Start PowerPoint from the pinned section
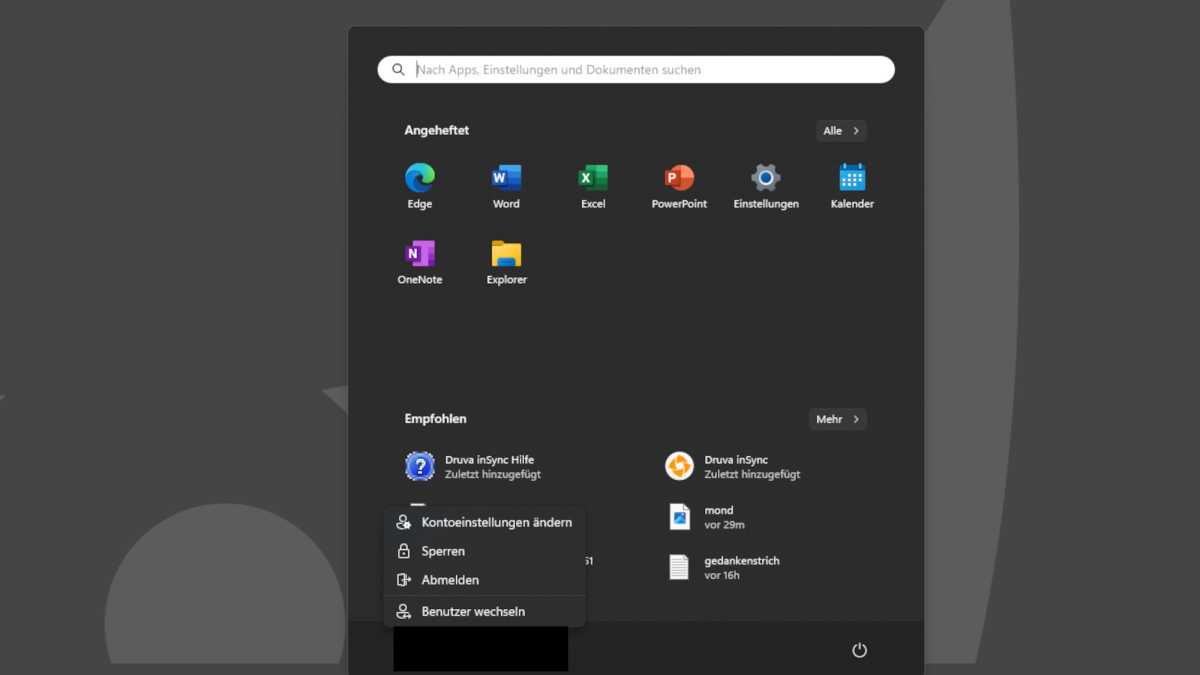The image size is (1200, 675). pyautogui.click(x=679, y=187)
